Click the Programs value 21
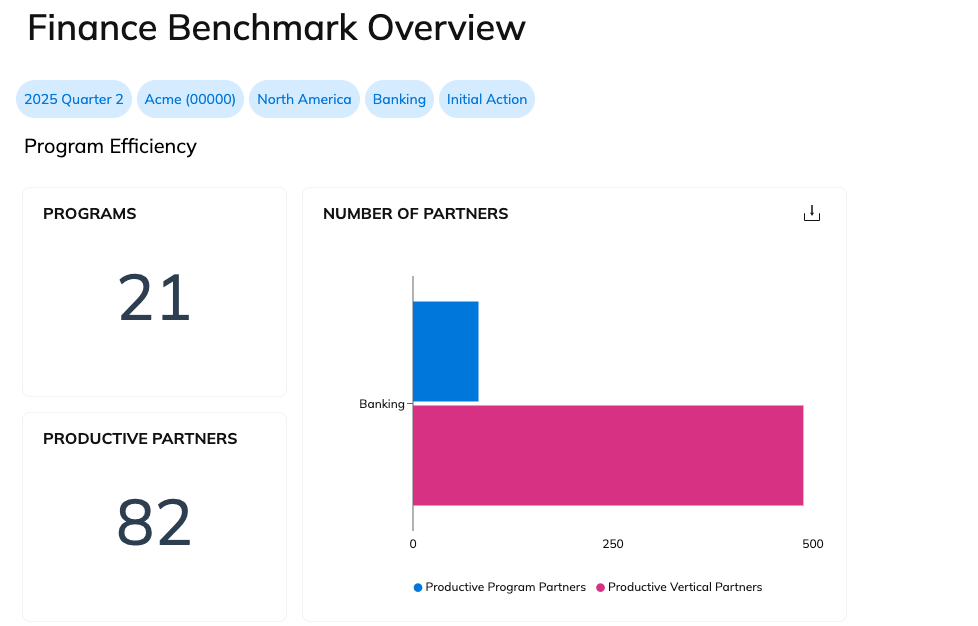Image resolution: width=978 pixels, height=626 pixels. pos(154,299)
